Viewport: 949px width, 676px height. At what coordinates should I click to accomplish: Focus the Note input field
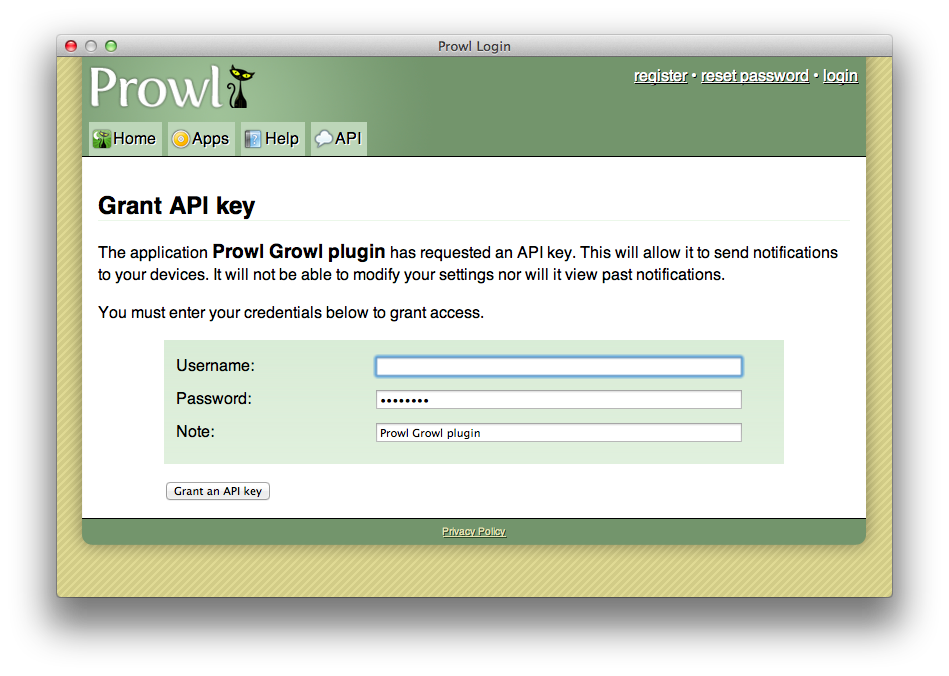point(559,433)
